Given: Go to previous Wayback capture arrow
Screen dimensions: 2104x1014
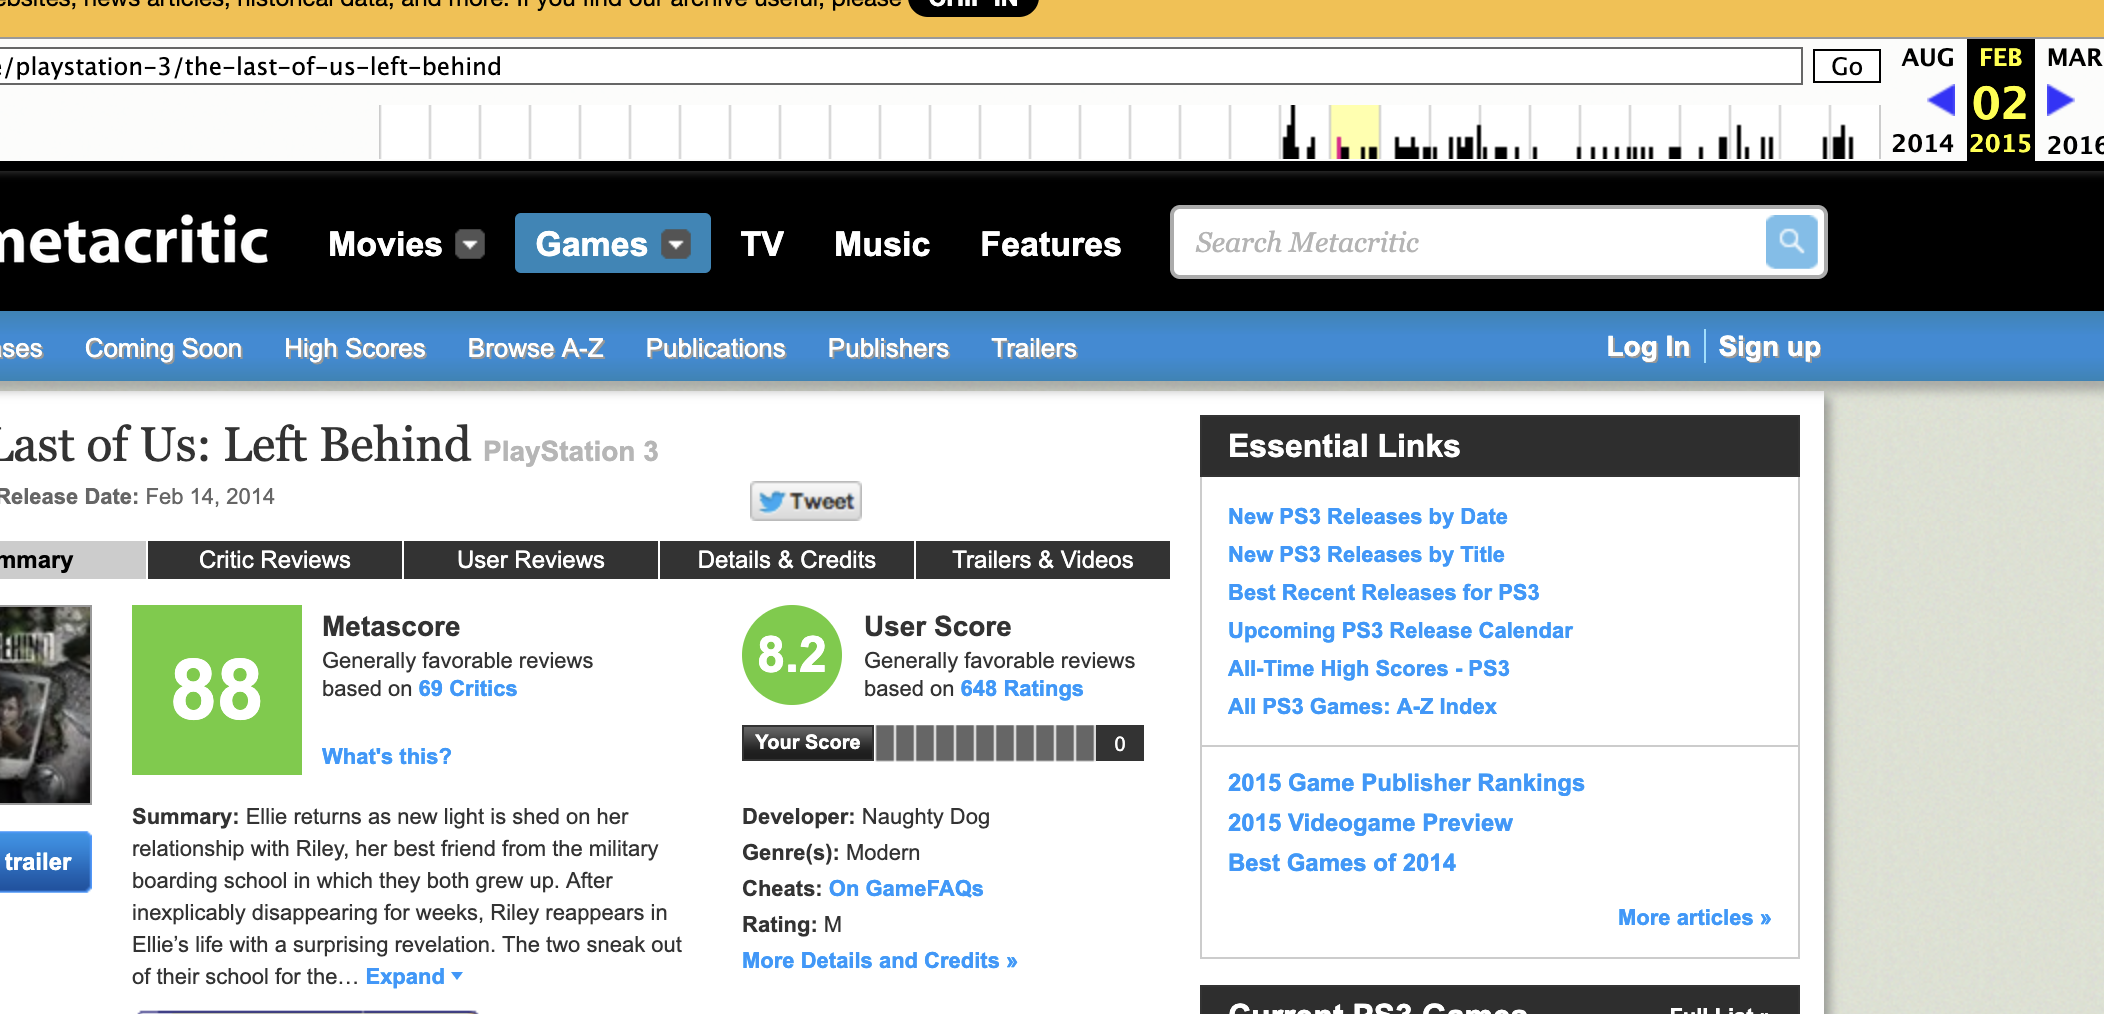Looking at the screenshot, I should [x=1941, y=100].
